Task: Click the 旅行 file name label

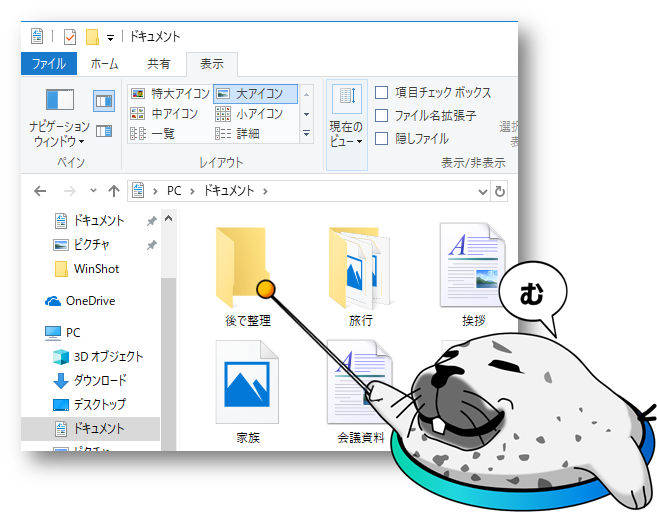Action: click(x=361, y=321)
